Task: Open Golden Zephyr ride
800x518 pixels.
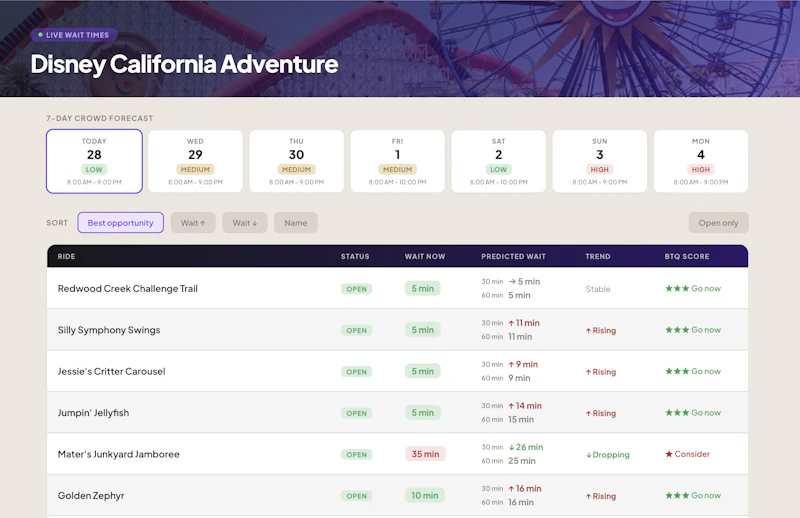Action: (x=91, y=496)
